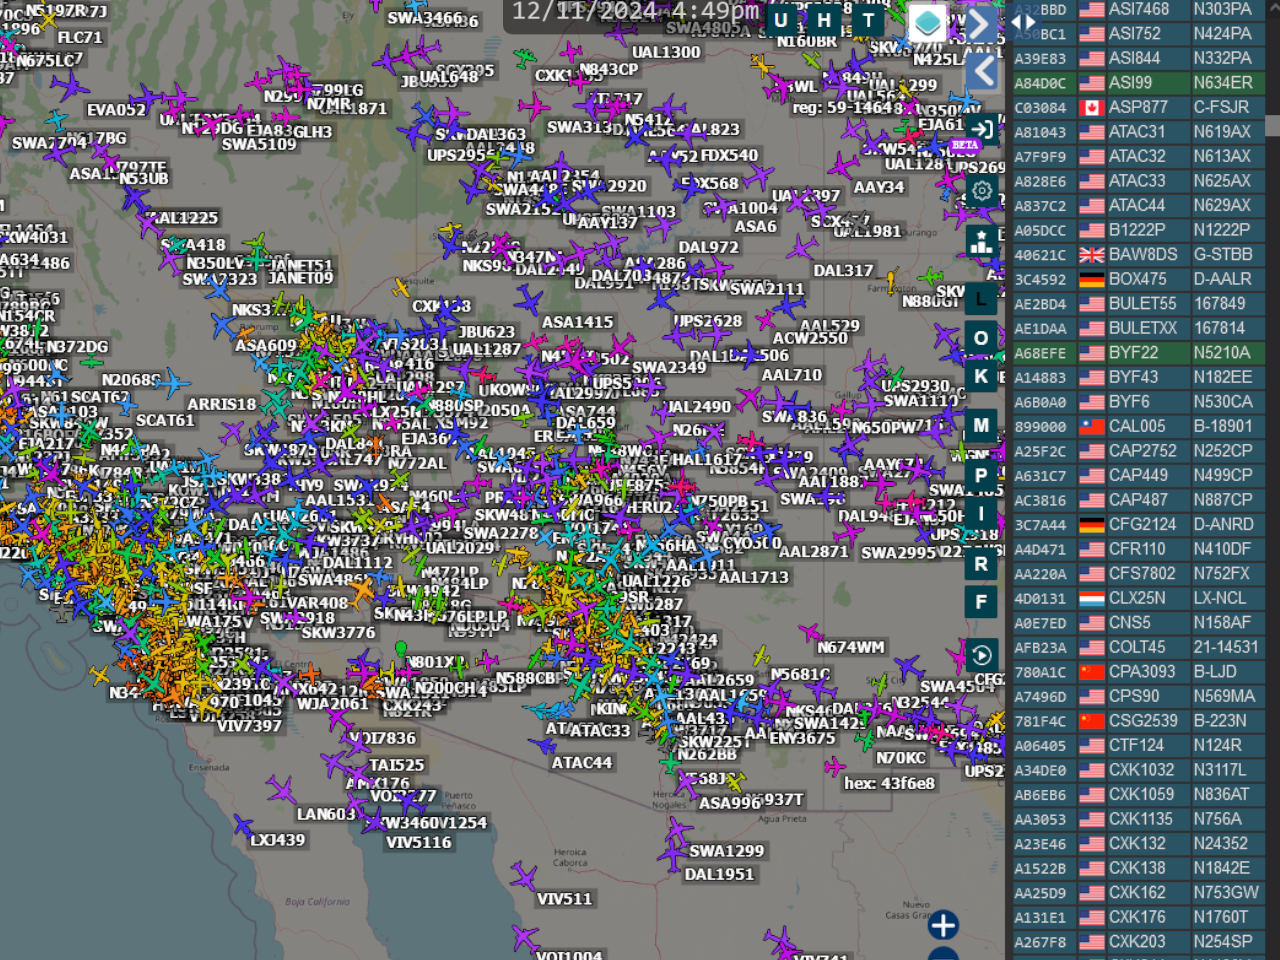The height and width of the screenshot is (960, 1280).
Task: Select the aircraft icon labeled LXJ439
Action: pyautogui.click(x=243, y=826)
